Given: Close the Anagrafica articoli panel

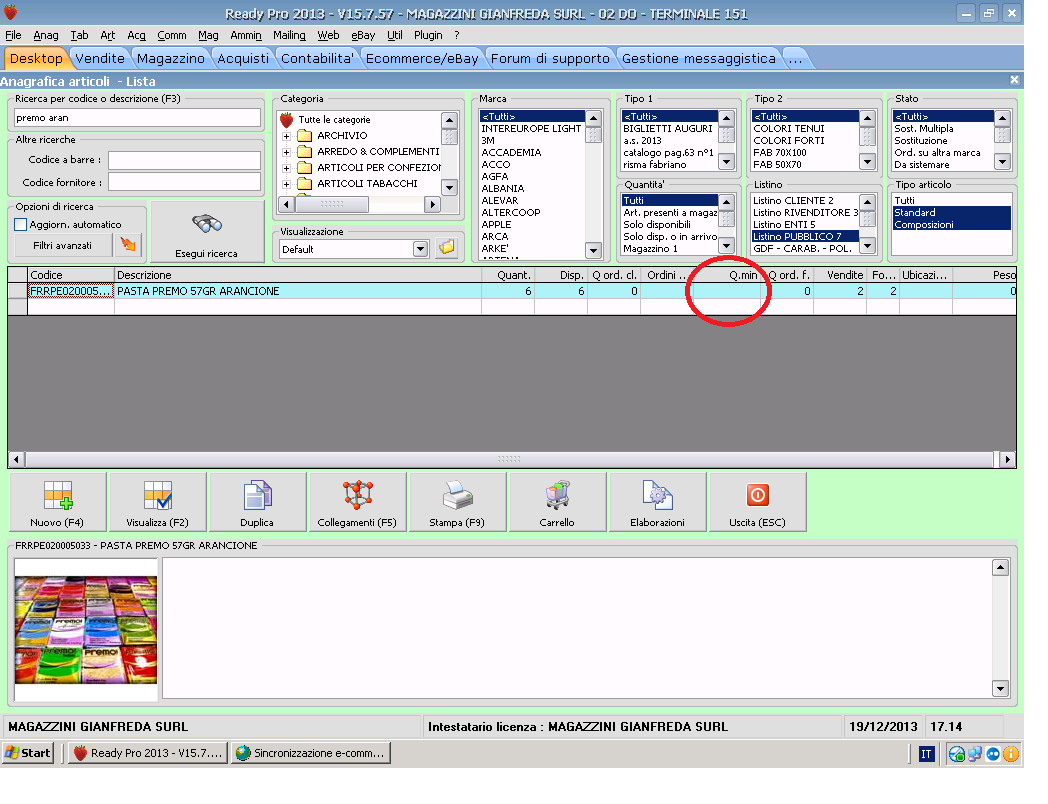Looking at the screenshot, I should coord(1014,80).
